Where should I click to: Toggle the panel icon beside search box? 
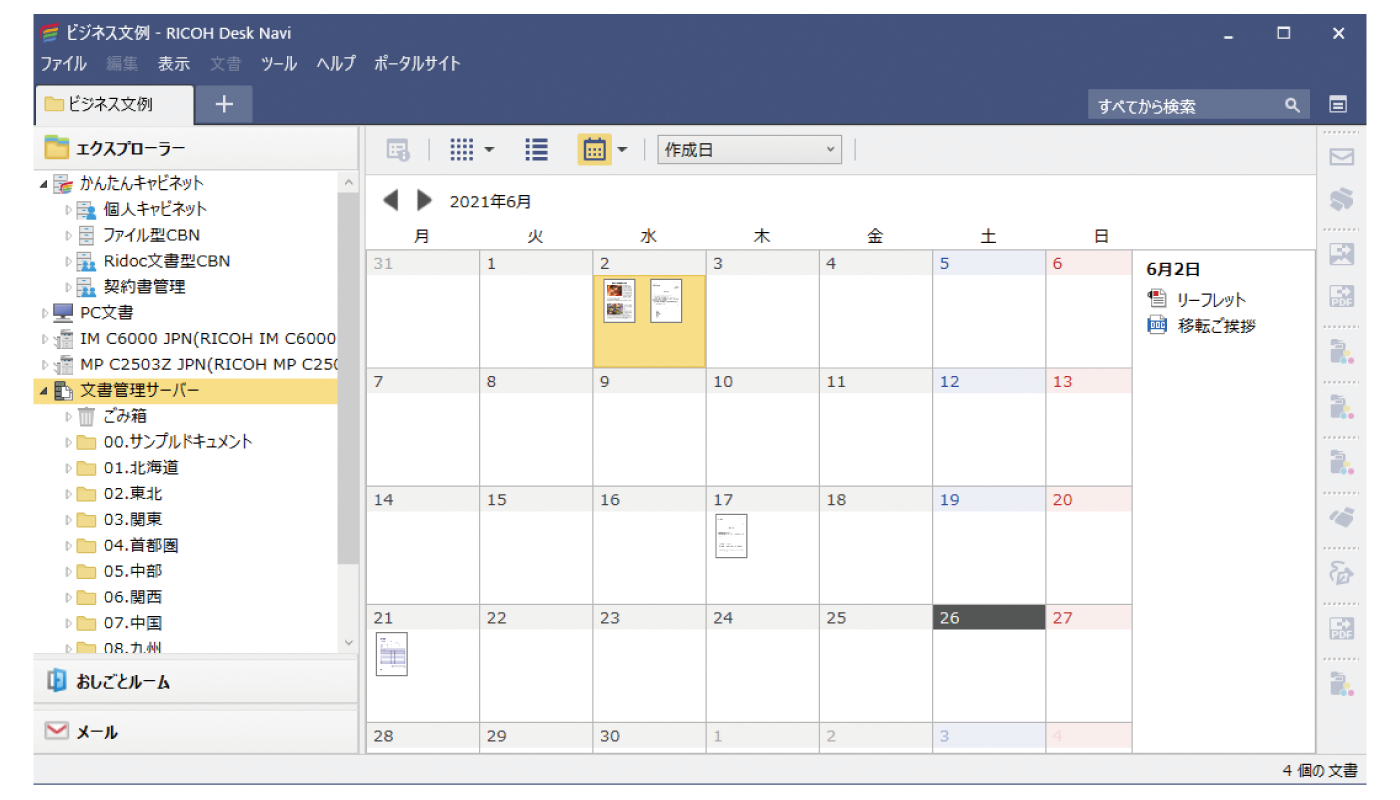[x=1337, y=105]
